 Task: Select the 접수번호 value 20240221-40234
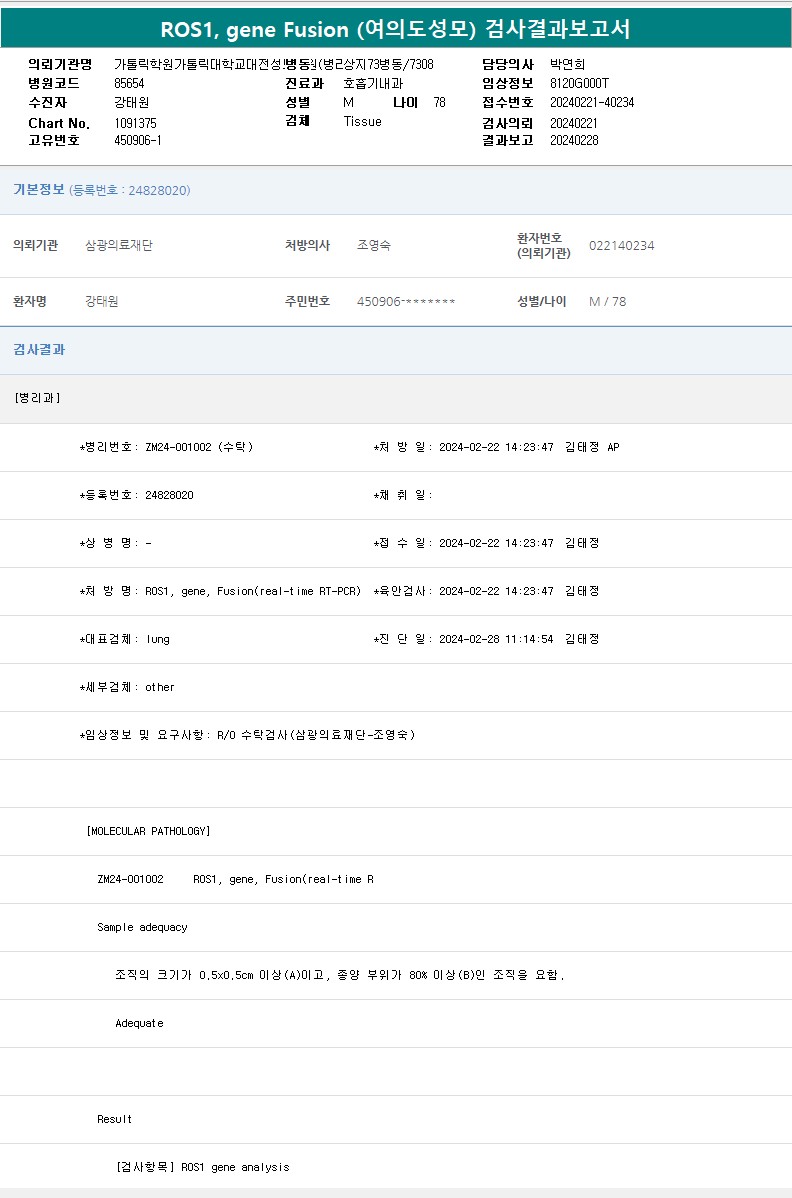[x=592, y=103]
